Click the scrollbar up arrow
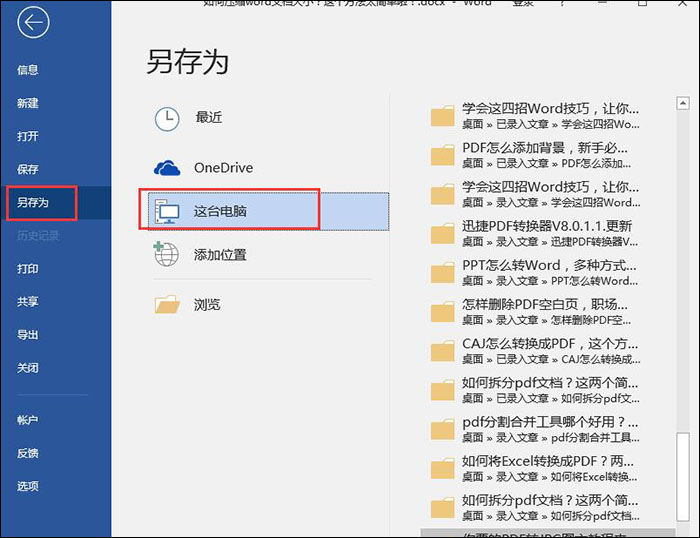Screen dimensions: 700x538 [683, 103]
